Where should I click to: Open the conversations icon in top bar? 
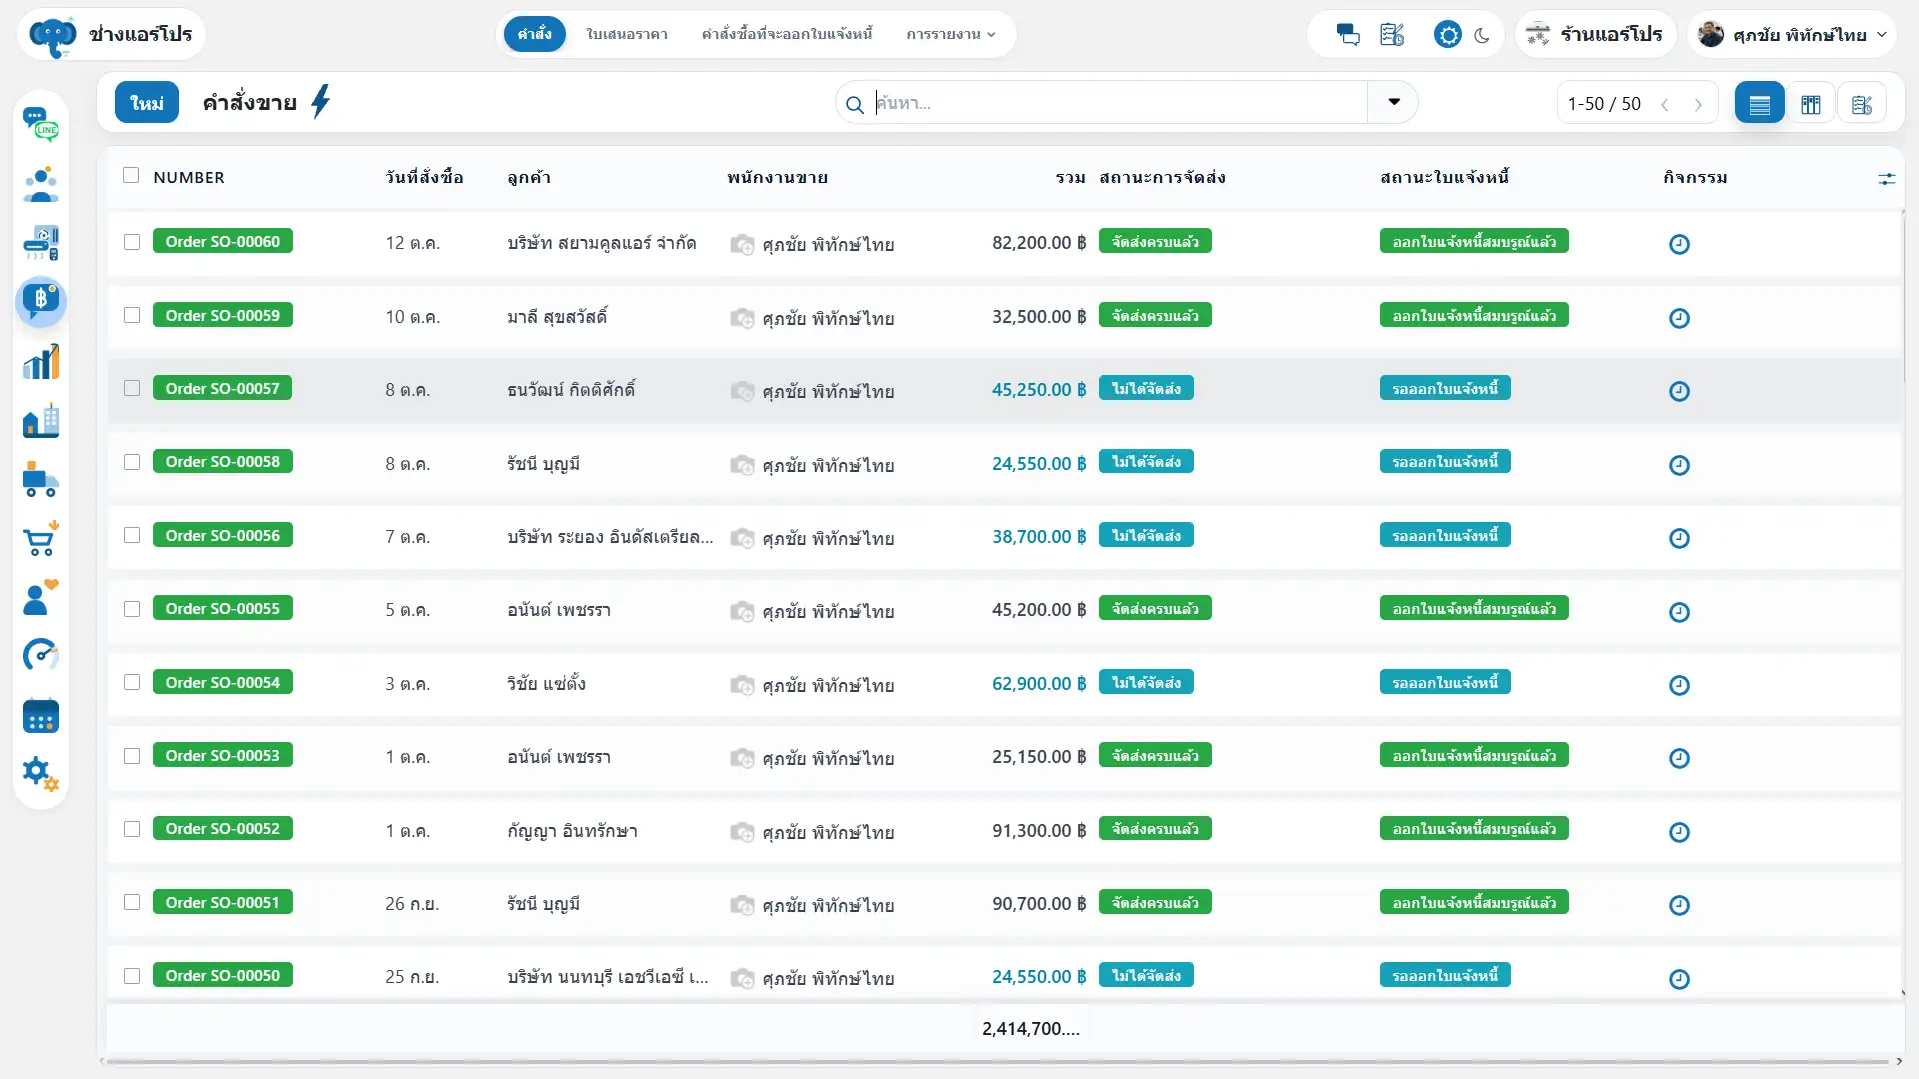tap(1348, 35)
